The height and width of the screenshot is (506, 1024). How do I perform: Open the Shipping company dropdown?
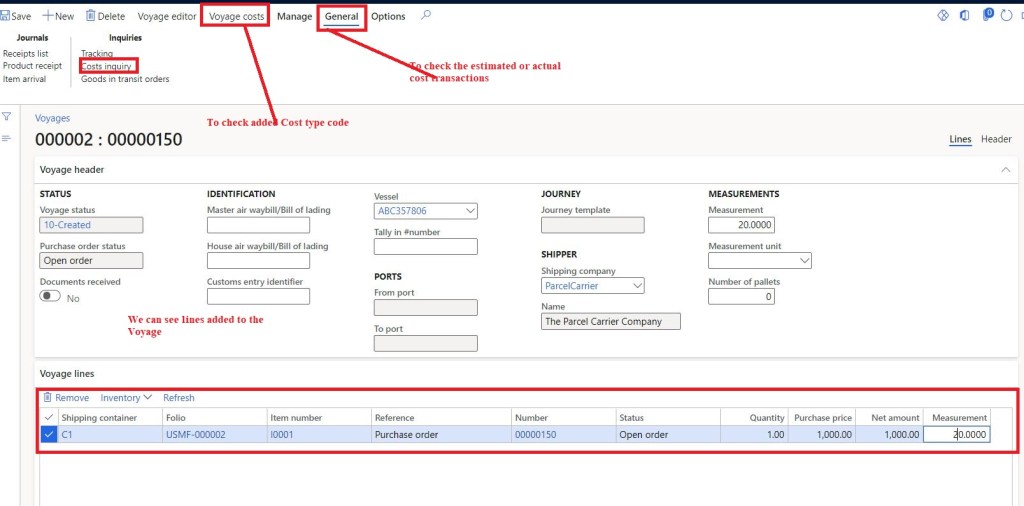tap(636, 286)
